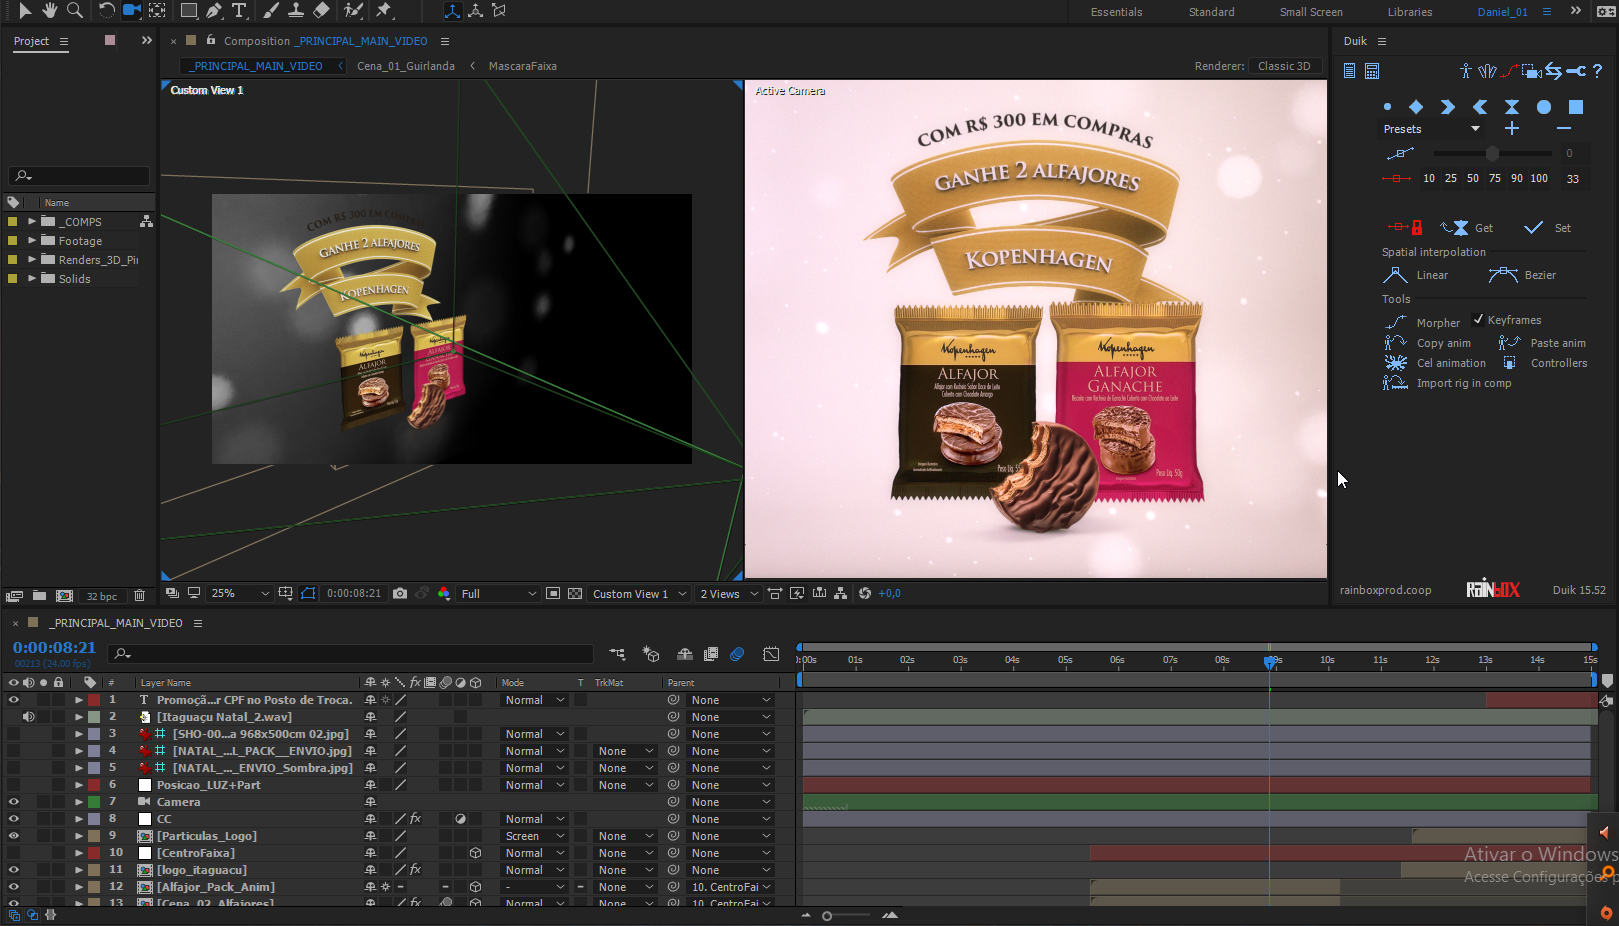Open the Duik help question mark
Screen dimensions: 1619x926
pyautogui.click(x=1597, y=71)
